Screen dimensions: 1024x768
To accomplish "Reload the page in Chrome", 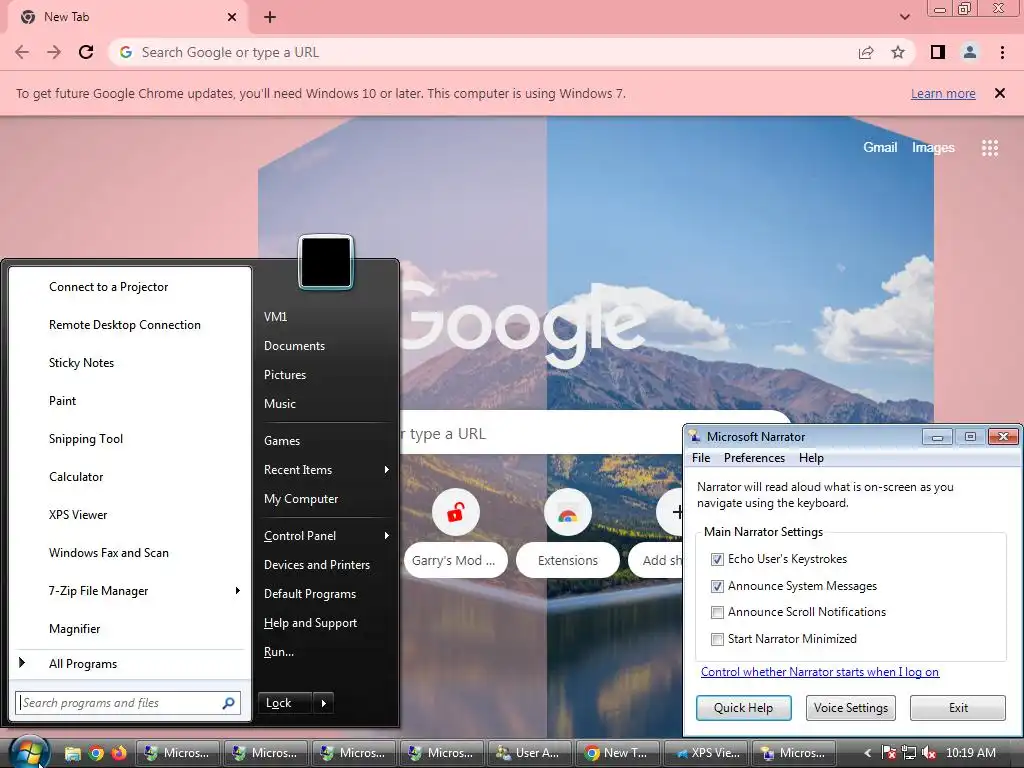I will coord(86,52).
